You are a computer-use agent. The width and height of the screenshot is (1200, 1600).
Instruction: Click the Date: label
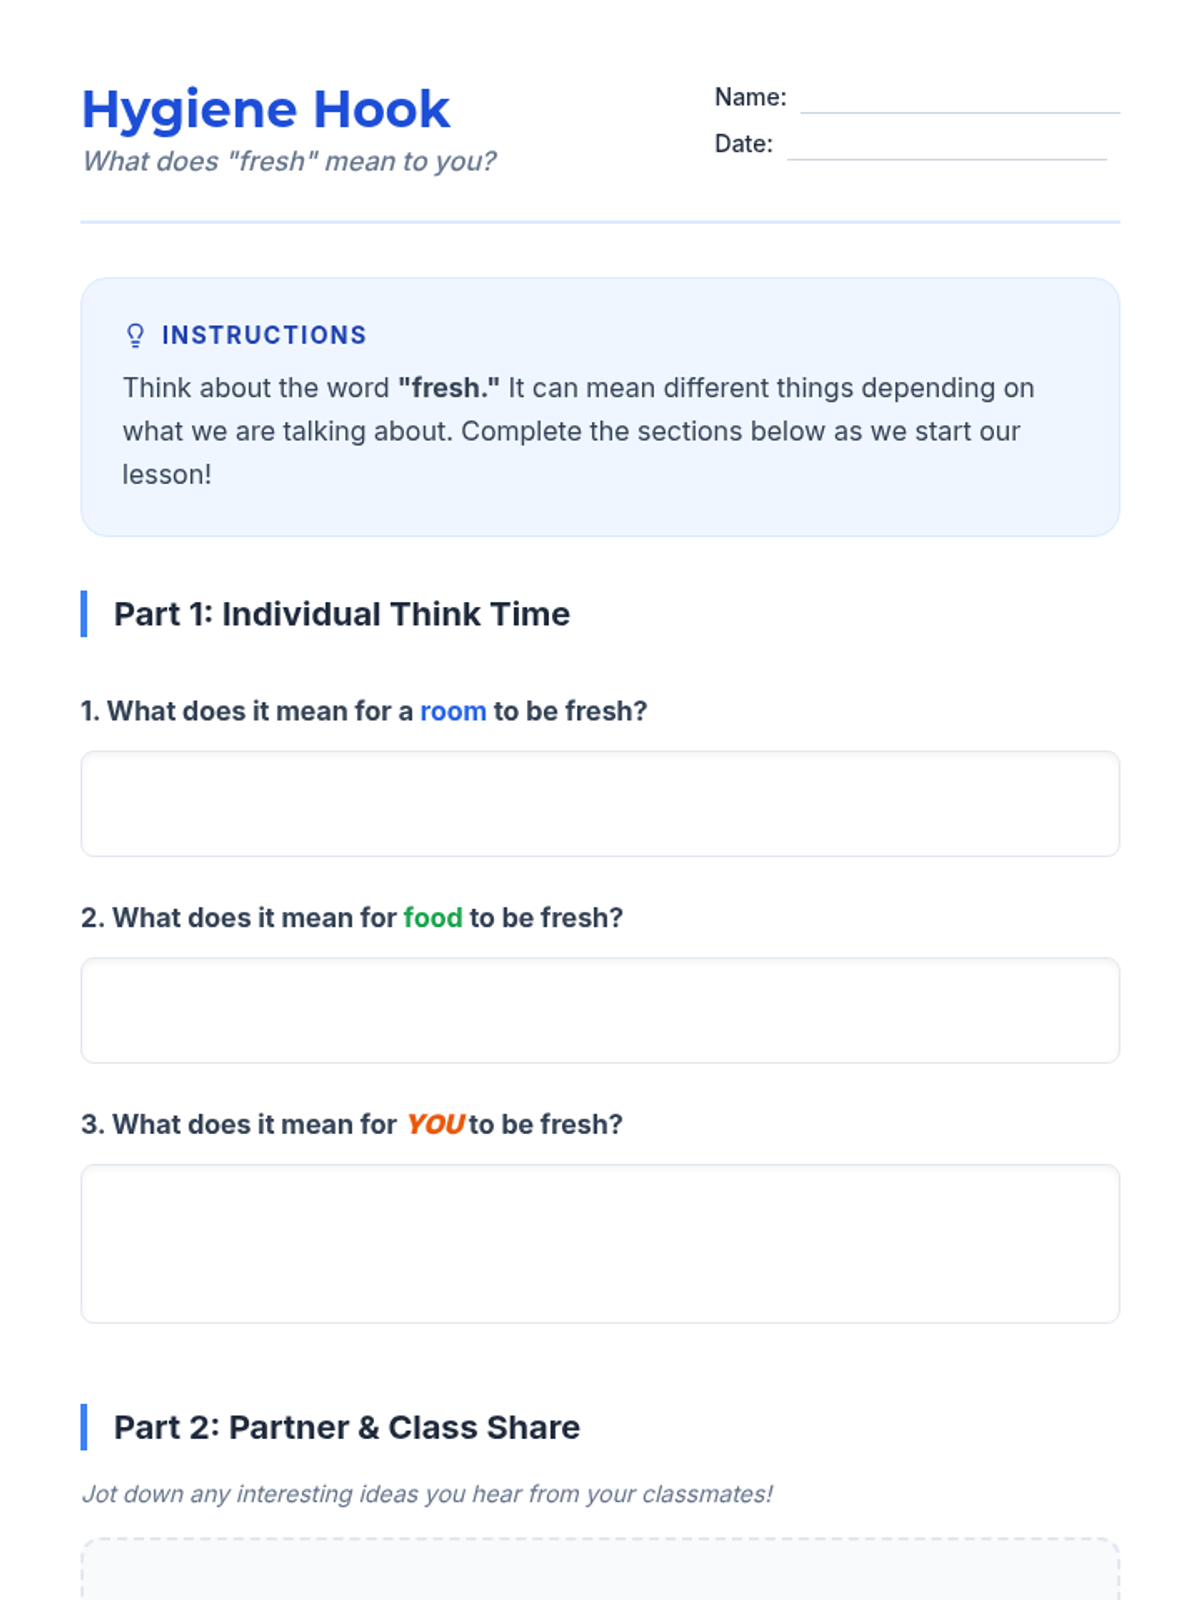(743, 144)
